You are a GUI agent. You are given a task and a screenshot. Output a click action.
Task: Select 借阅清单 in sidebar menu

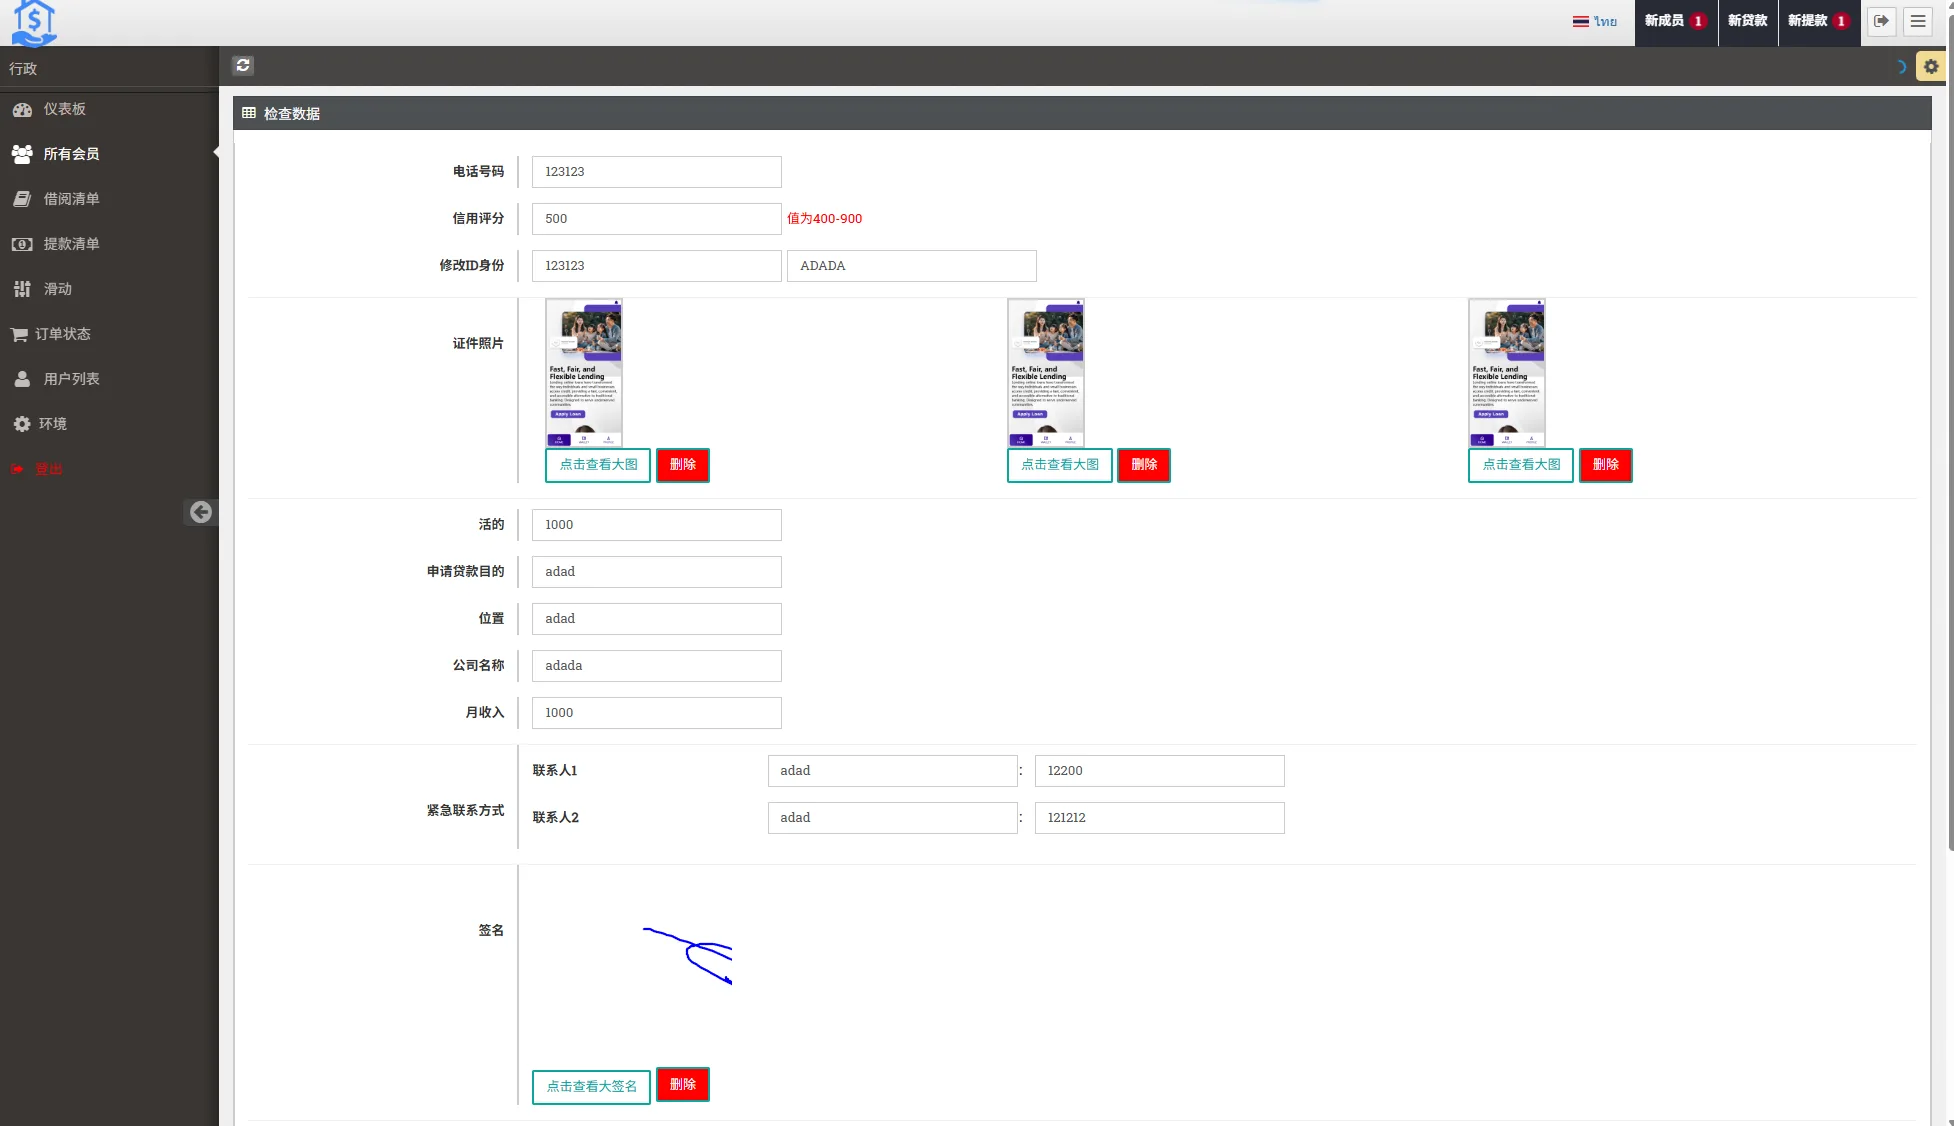[x=71, y=199]
